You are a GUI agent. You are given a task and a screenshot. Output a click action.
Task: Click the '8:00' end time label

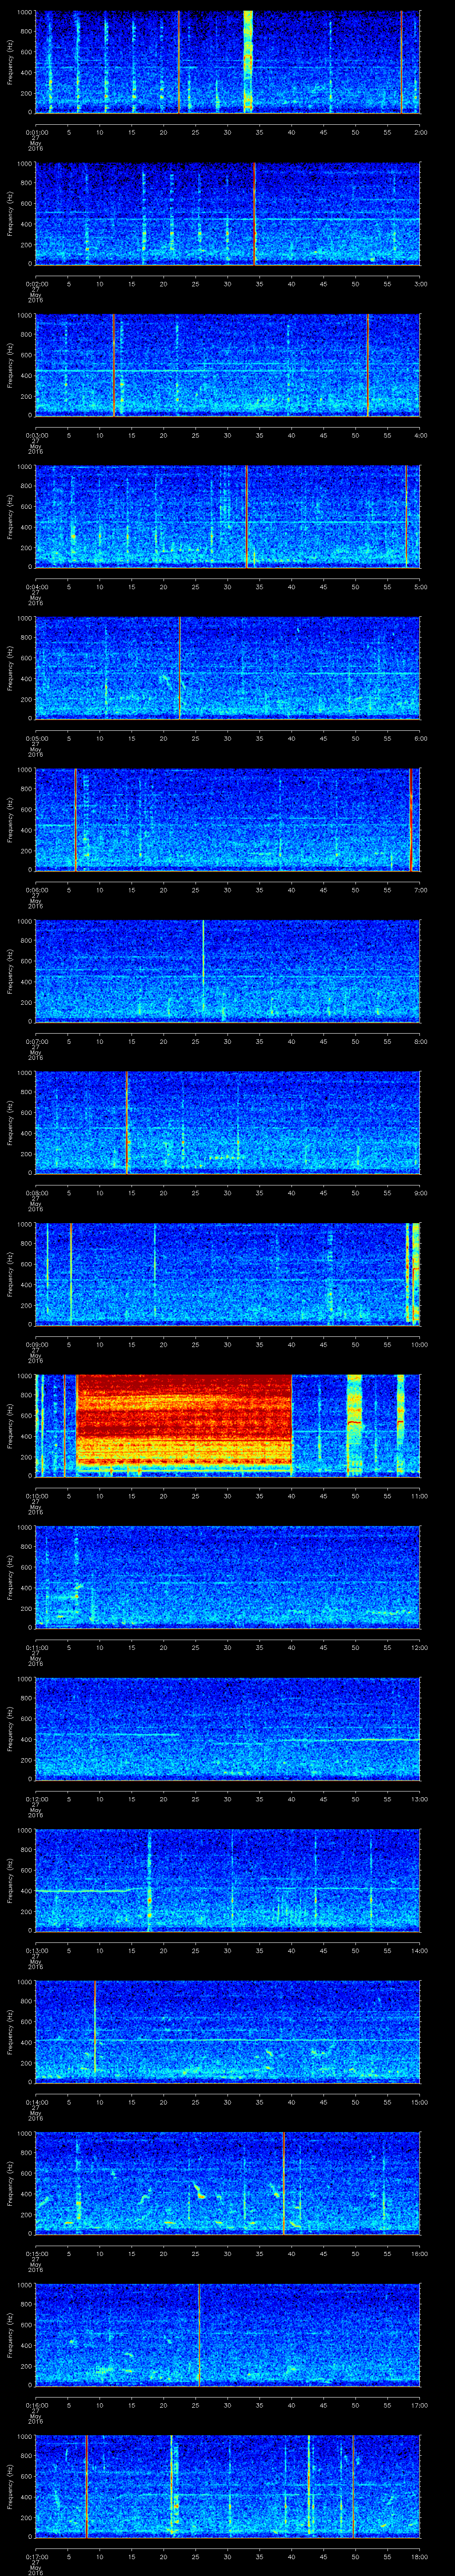pyautogui.click(x=420, y=1041)
